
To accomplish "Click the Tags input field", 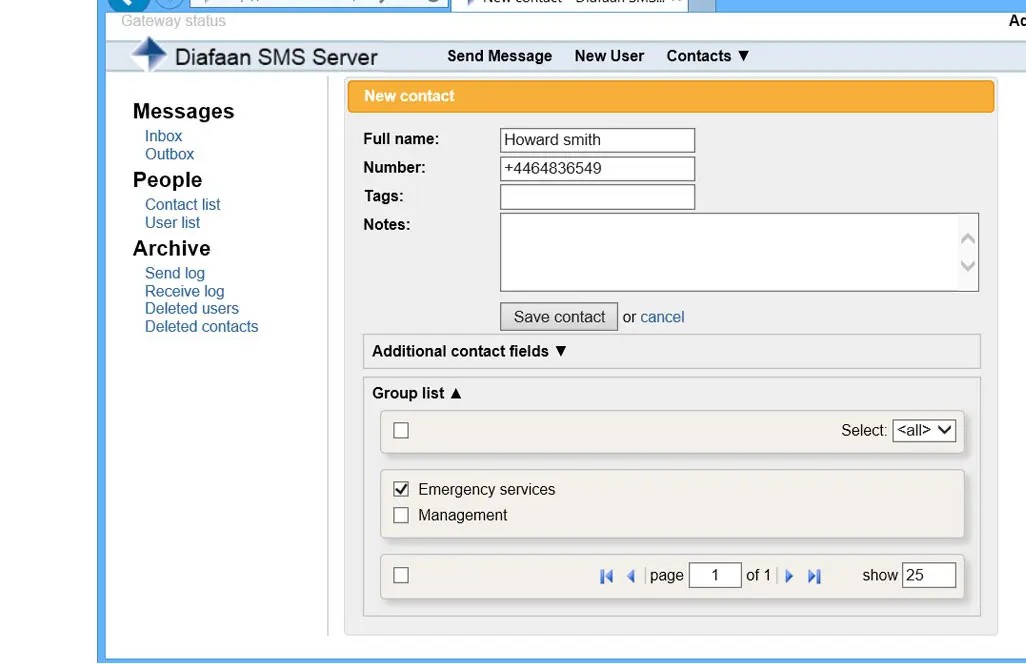I will (597, 197).
